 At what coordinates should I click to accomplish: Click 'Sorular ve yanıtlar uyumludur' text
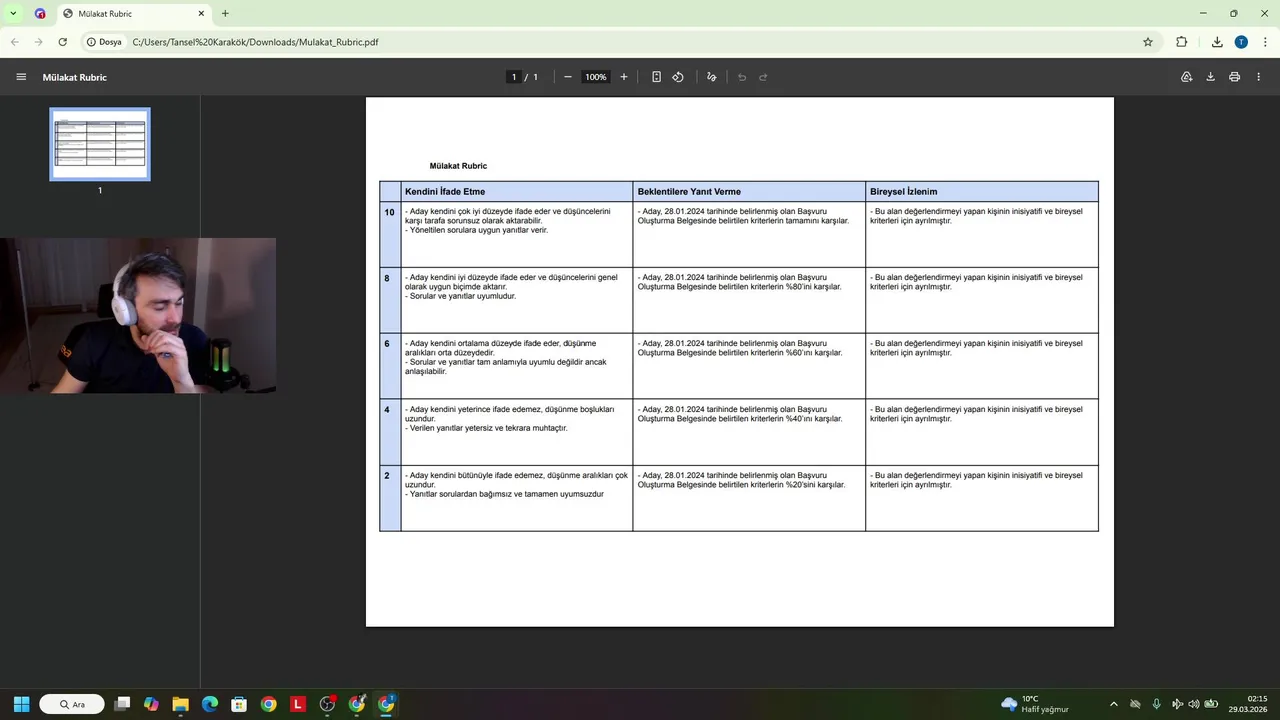[463, 296]
